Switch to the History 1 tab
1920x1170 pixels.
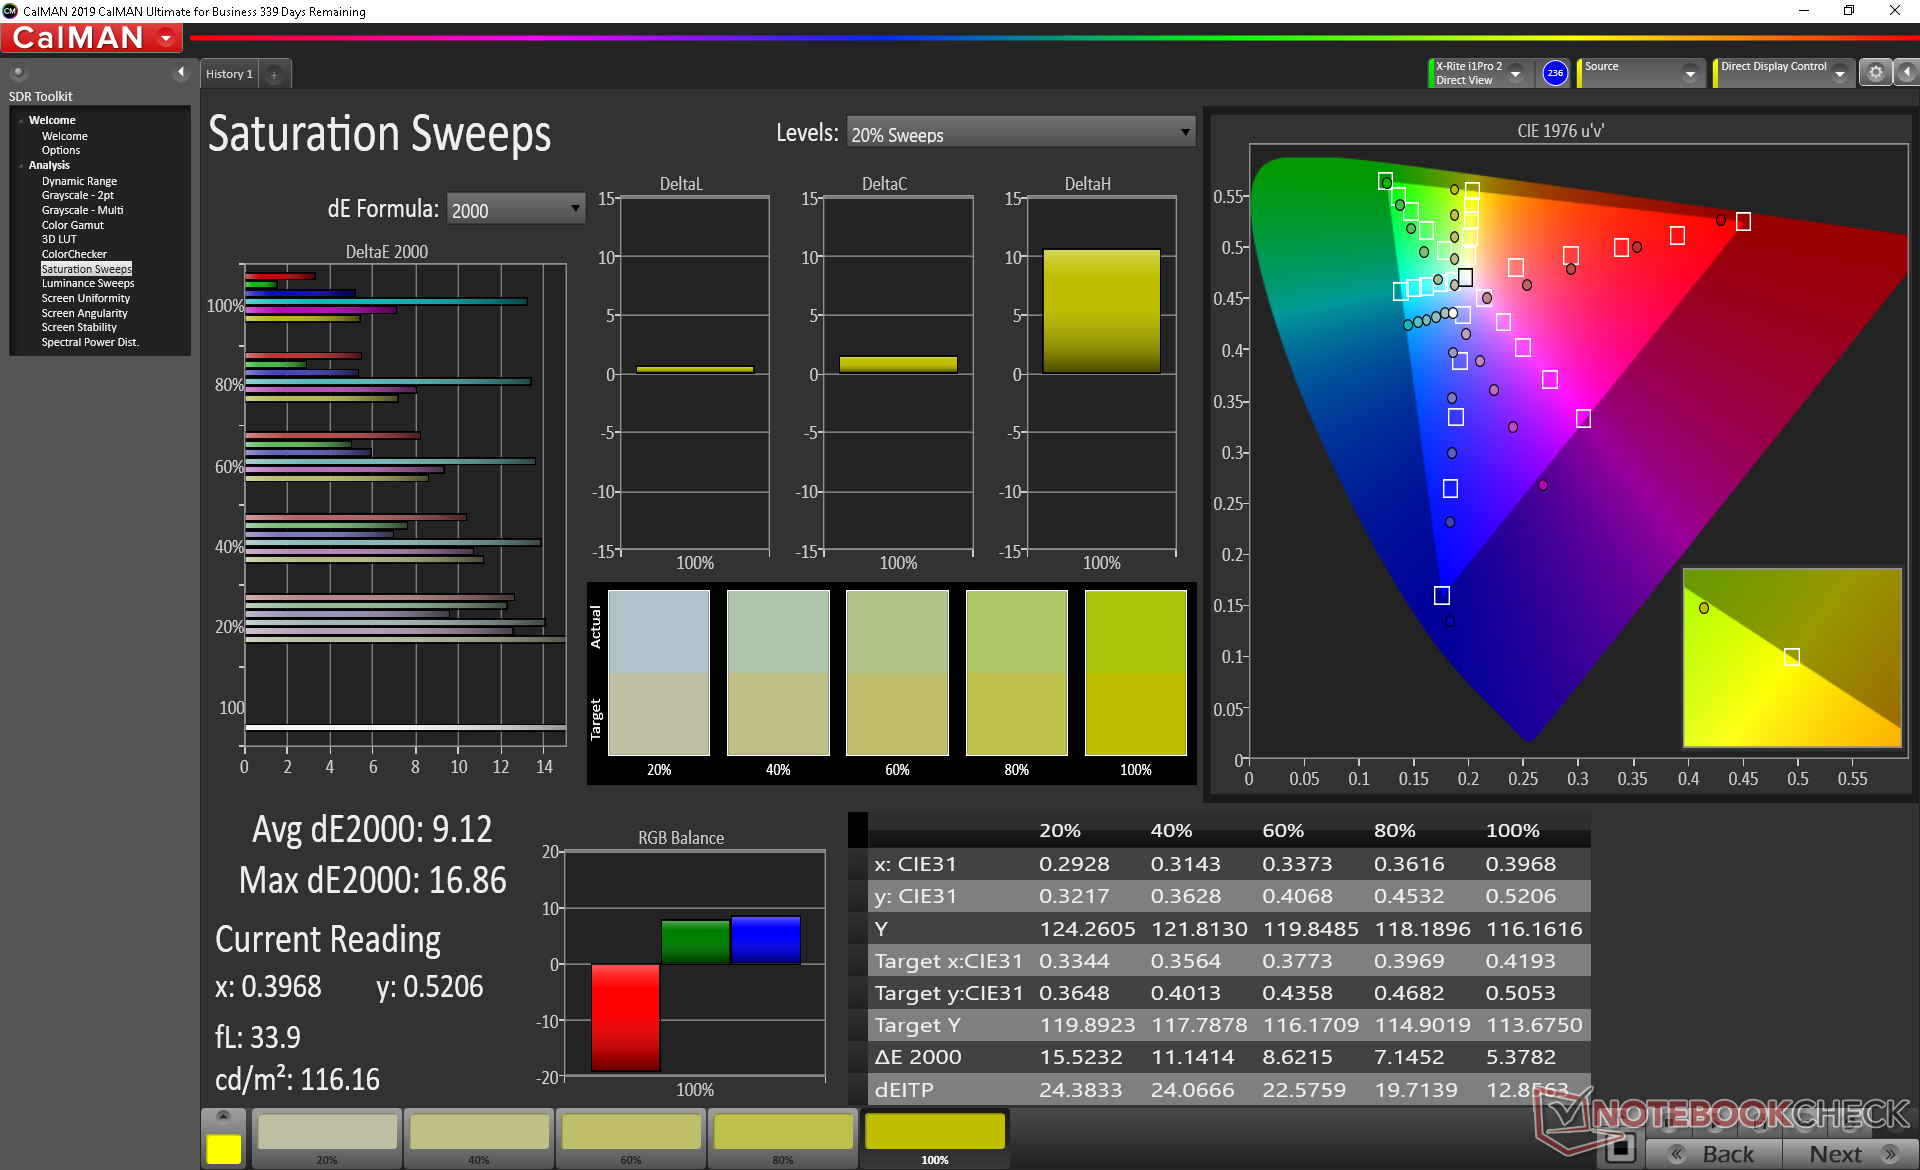tap(229, 74)
